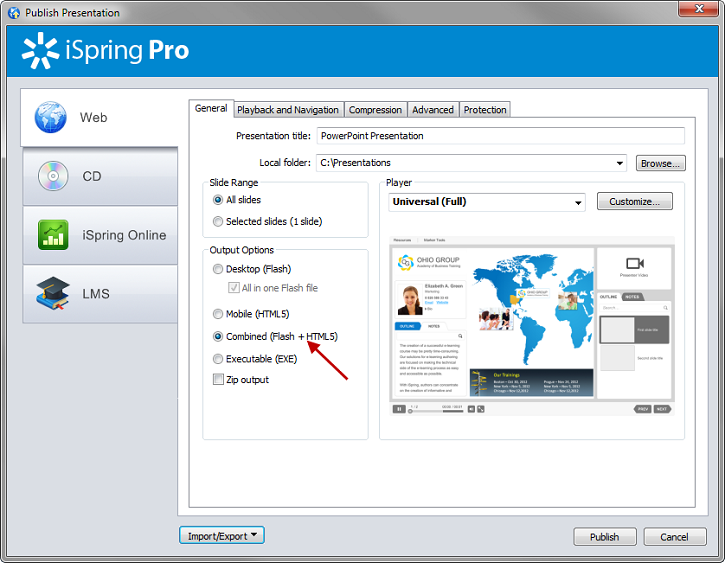This screenshot has width=725, height=563.
Task: Open the Protection tab
Action: (485, 110)
